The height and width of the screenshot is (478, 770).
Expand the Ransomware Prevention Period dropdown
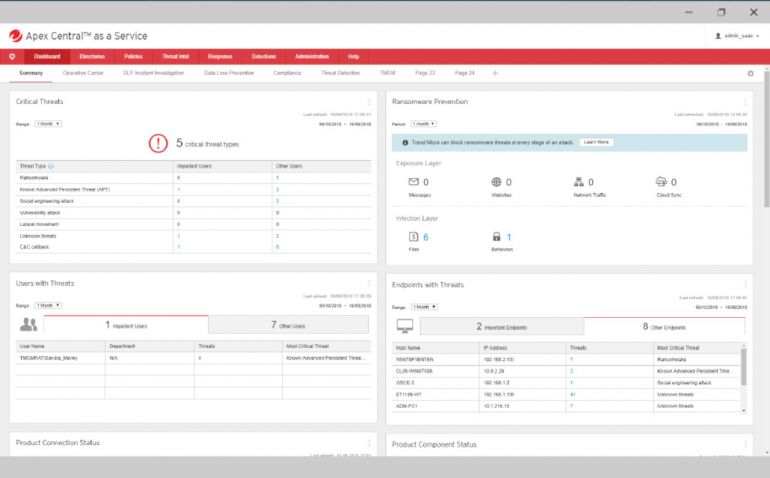coord(425,124)
